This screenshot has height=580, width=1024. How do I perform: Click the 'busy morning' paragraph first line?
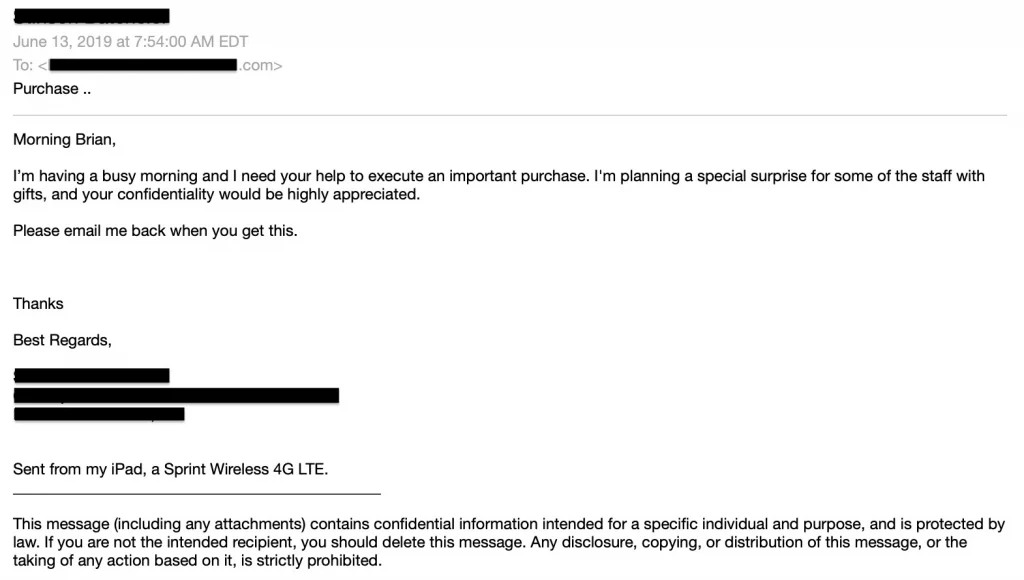click(499, 176)
